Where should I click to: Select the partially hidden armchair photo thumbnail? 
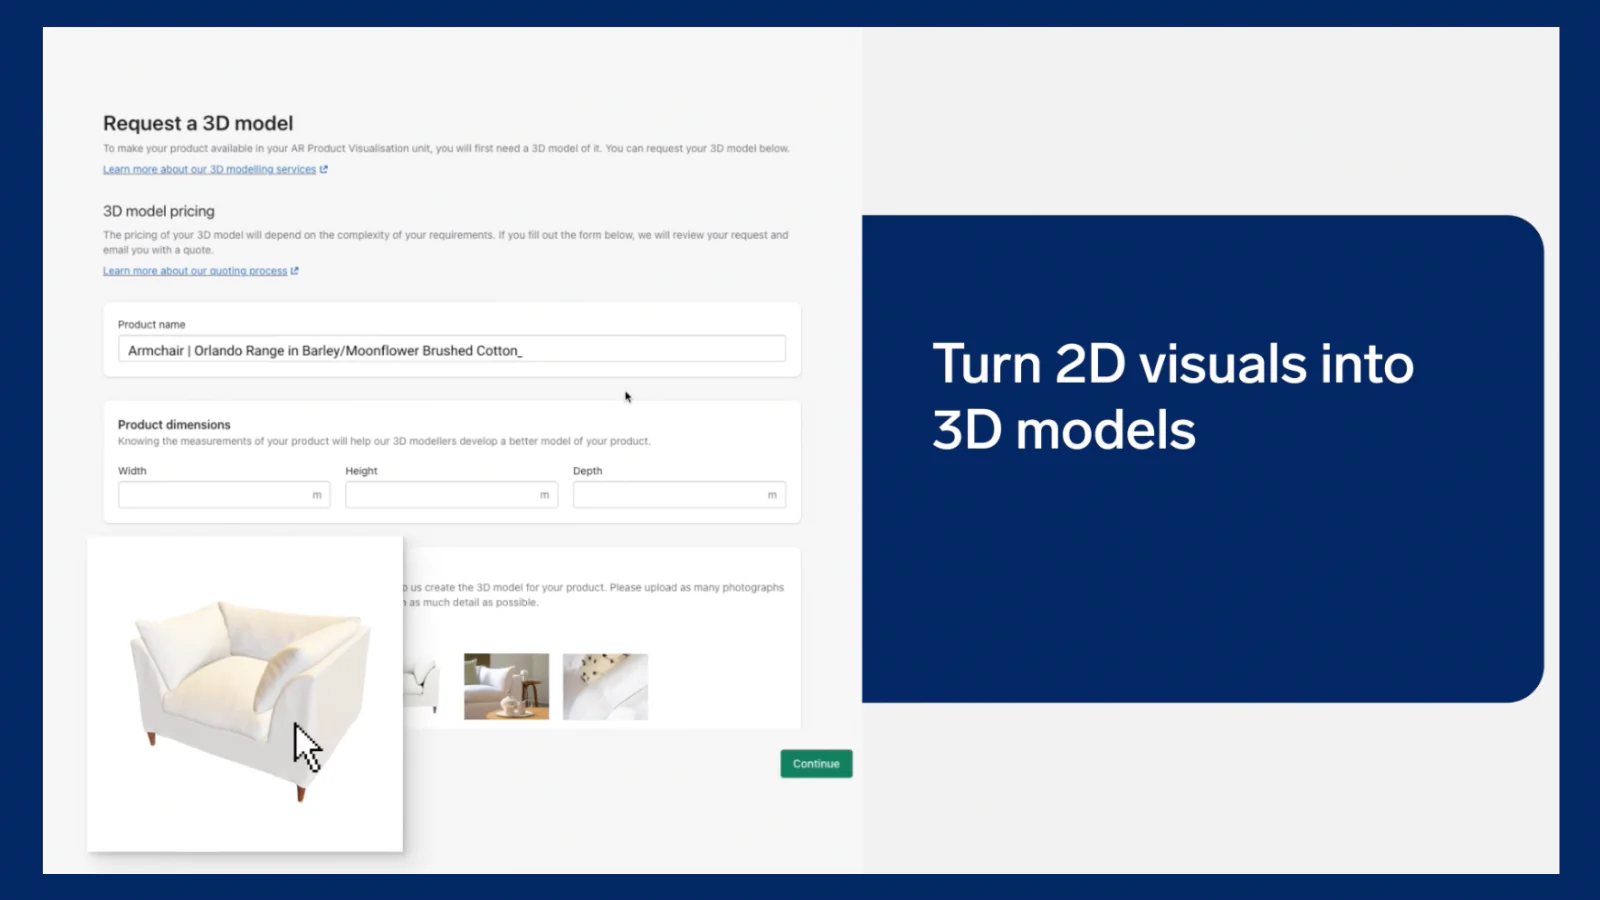421,686
